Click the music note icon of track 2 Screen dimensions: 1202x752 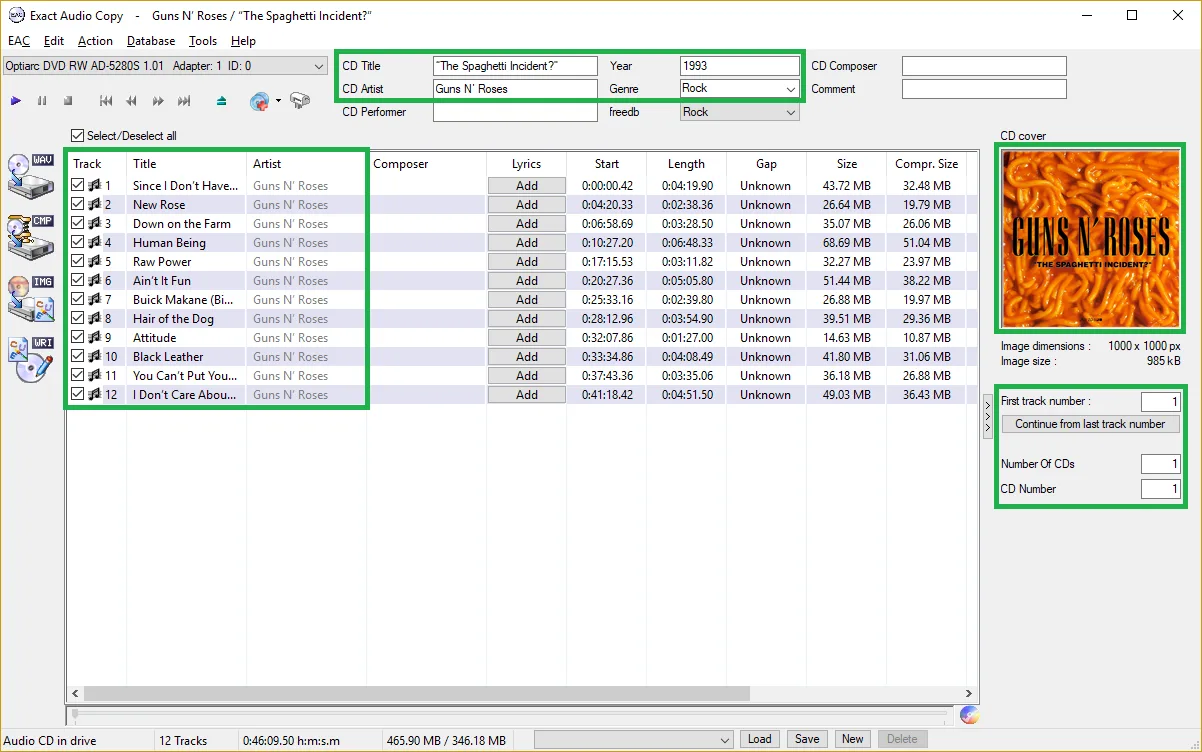[x=95, y=204]
